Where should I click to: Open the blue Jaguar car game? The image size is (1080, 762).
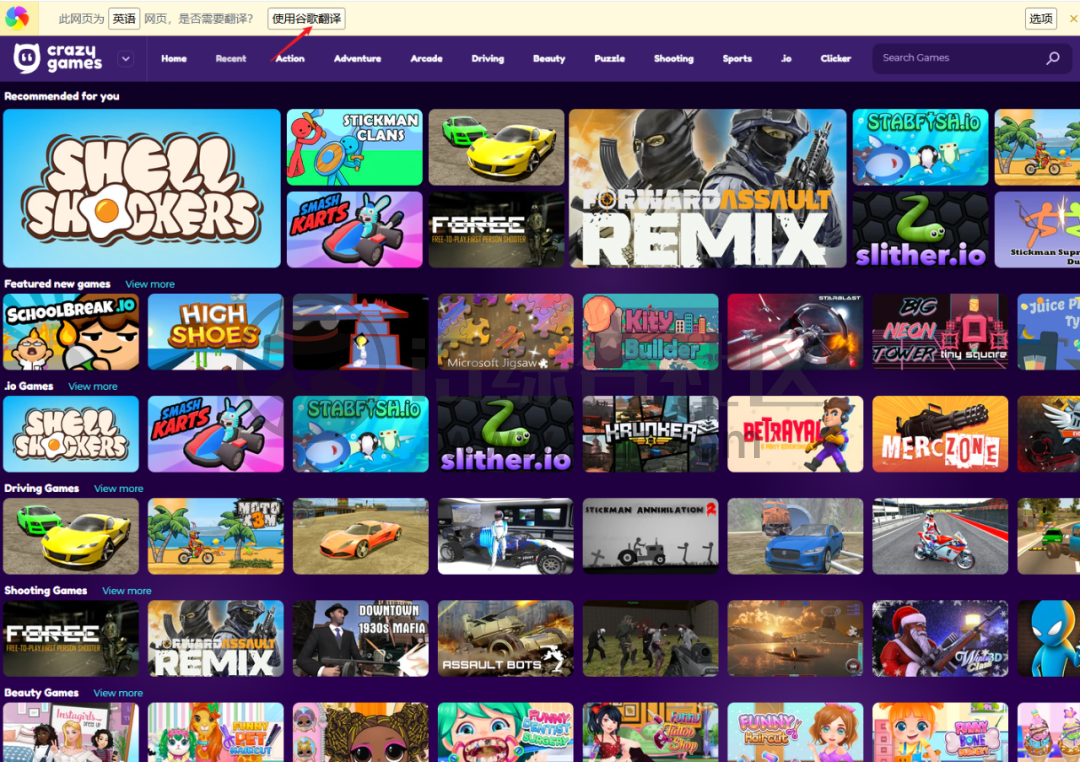click(796, 537)
